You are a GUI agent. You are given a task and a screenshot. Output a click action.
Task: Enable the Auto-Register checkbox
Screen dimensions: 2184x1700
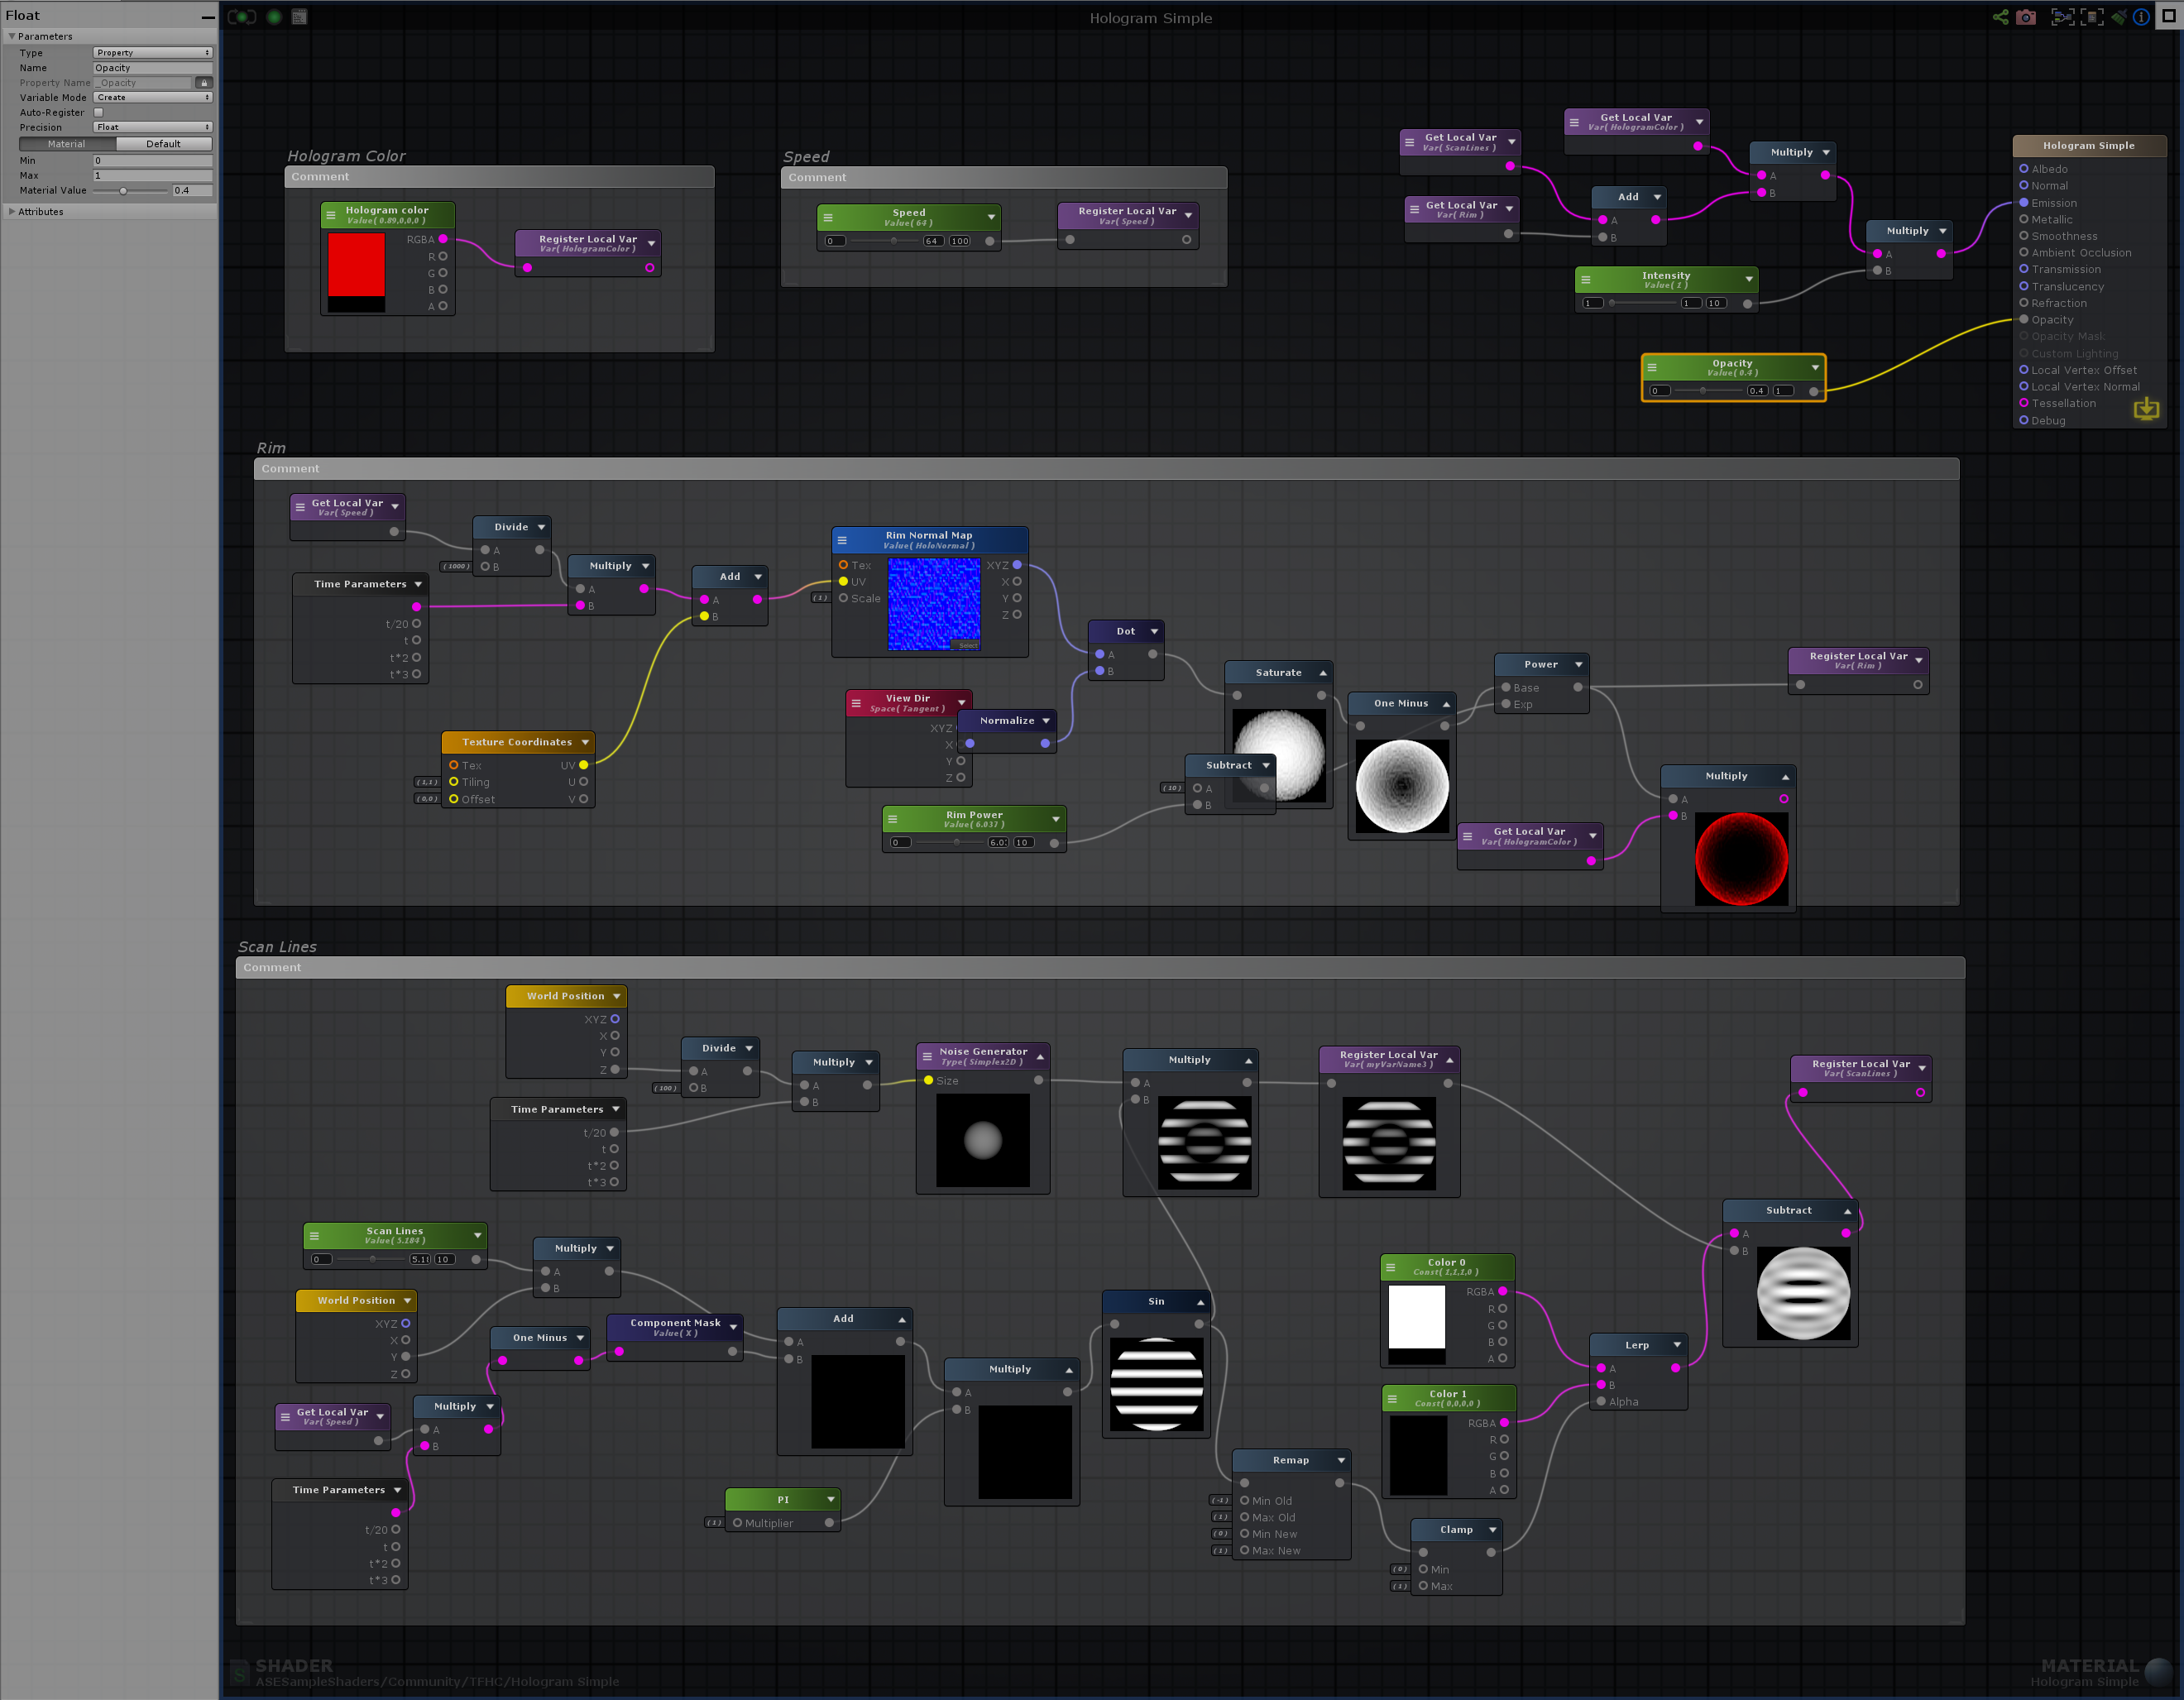tap(99, 113)
